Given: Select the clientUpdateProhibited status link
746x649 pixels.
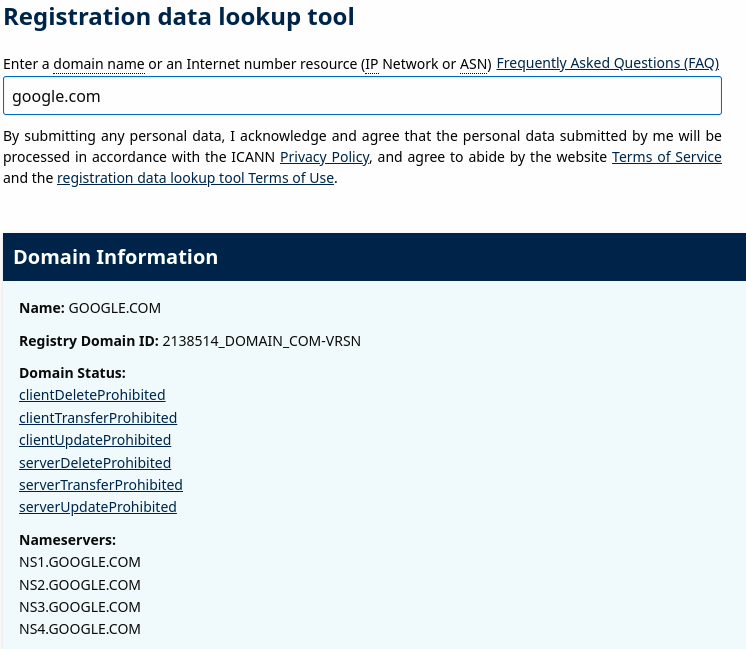Looking at the screenshot, I should coord(95,440).
